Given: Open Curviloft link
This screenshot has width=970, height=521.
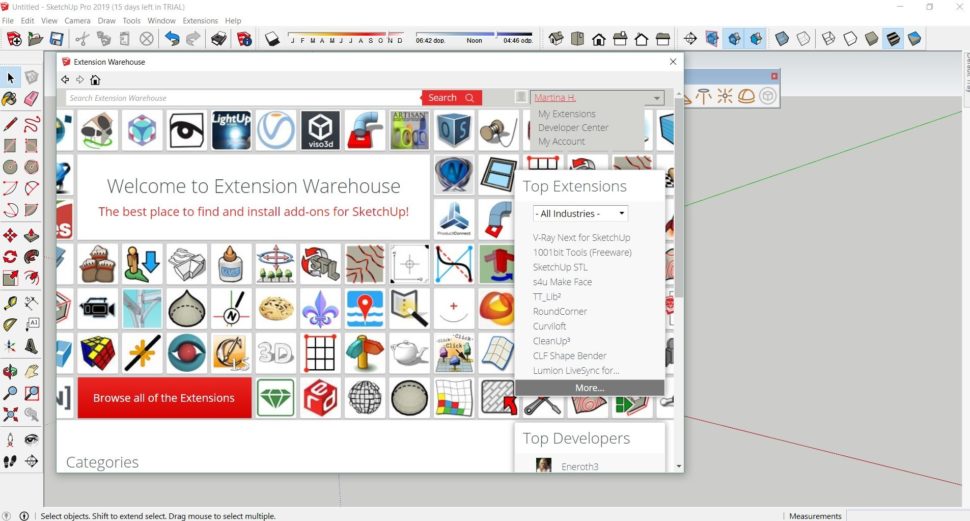Looking at the screenshot, I should click(549, 326).
